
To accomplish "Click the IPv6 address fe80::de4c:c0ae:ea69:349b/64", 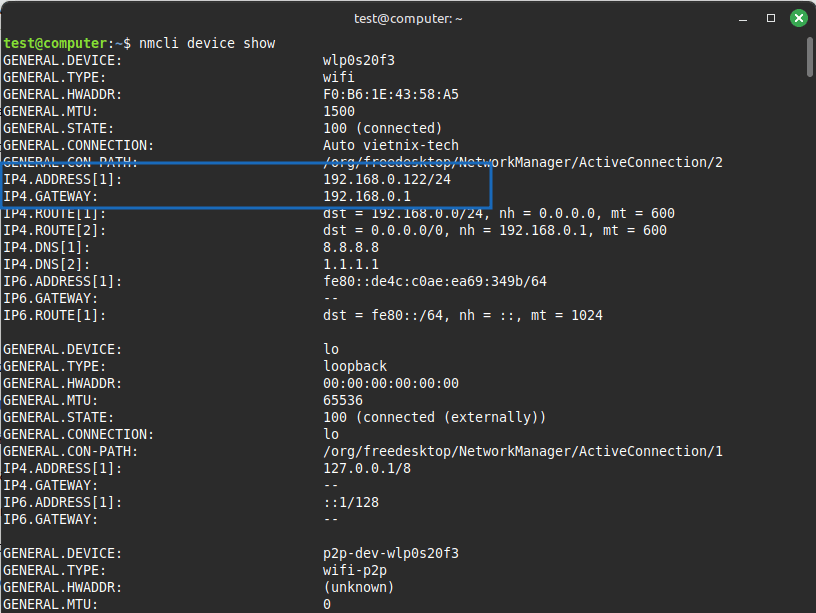I will pyautogui.click(x=436, y=281).
